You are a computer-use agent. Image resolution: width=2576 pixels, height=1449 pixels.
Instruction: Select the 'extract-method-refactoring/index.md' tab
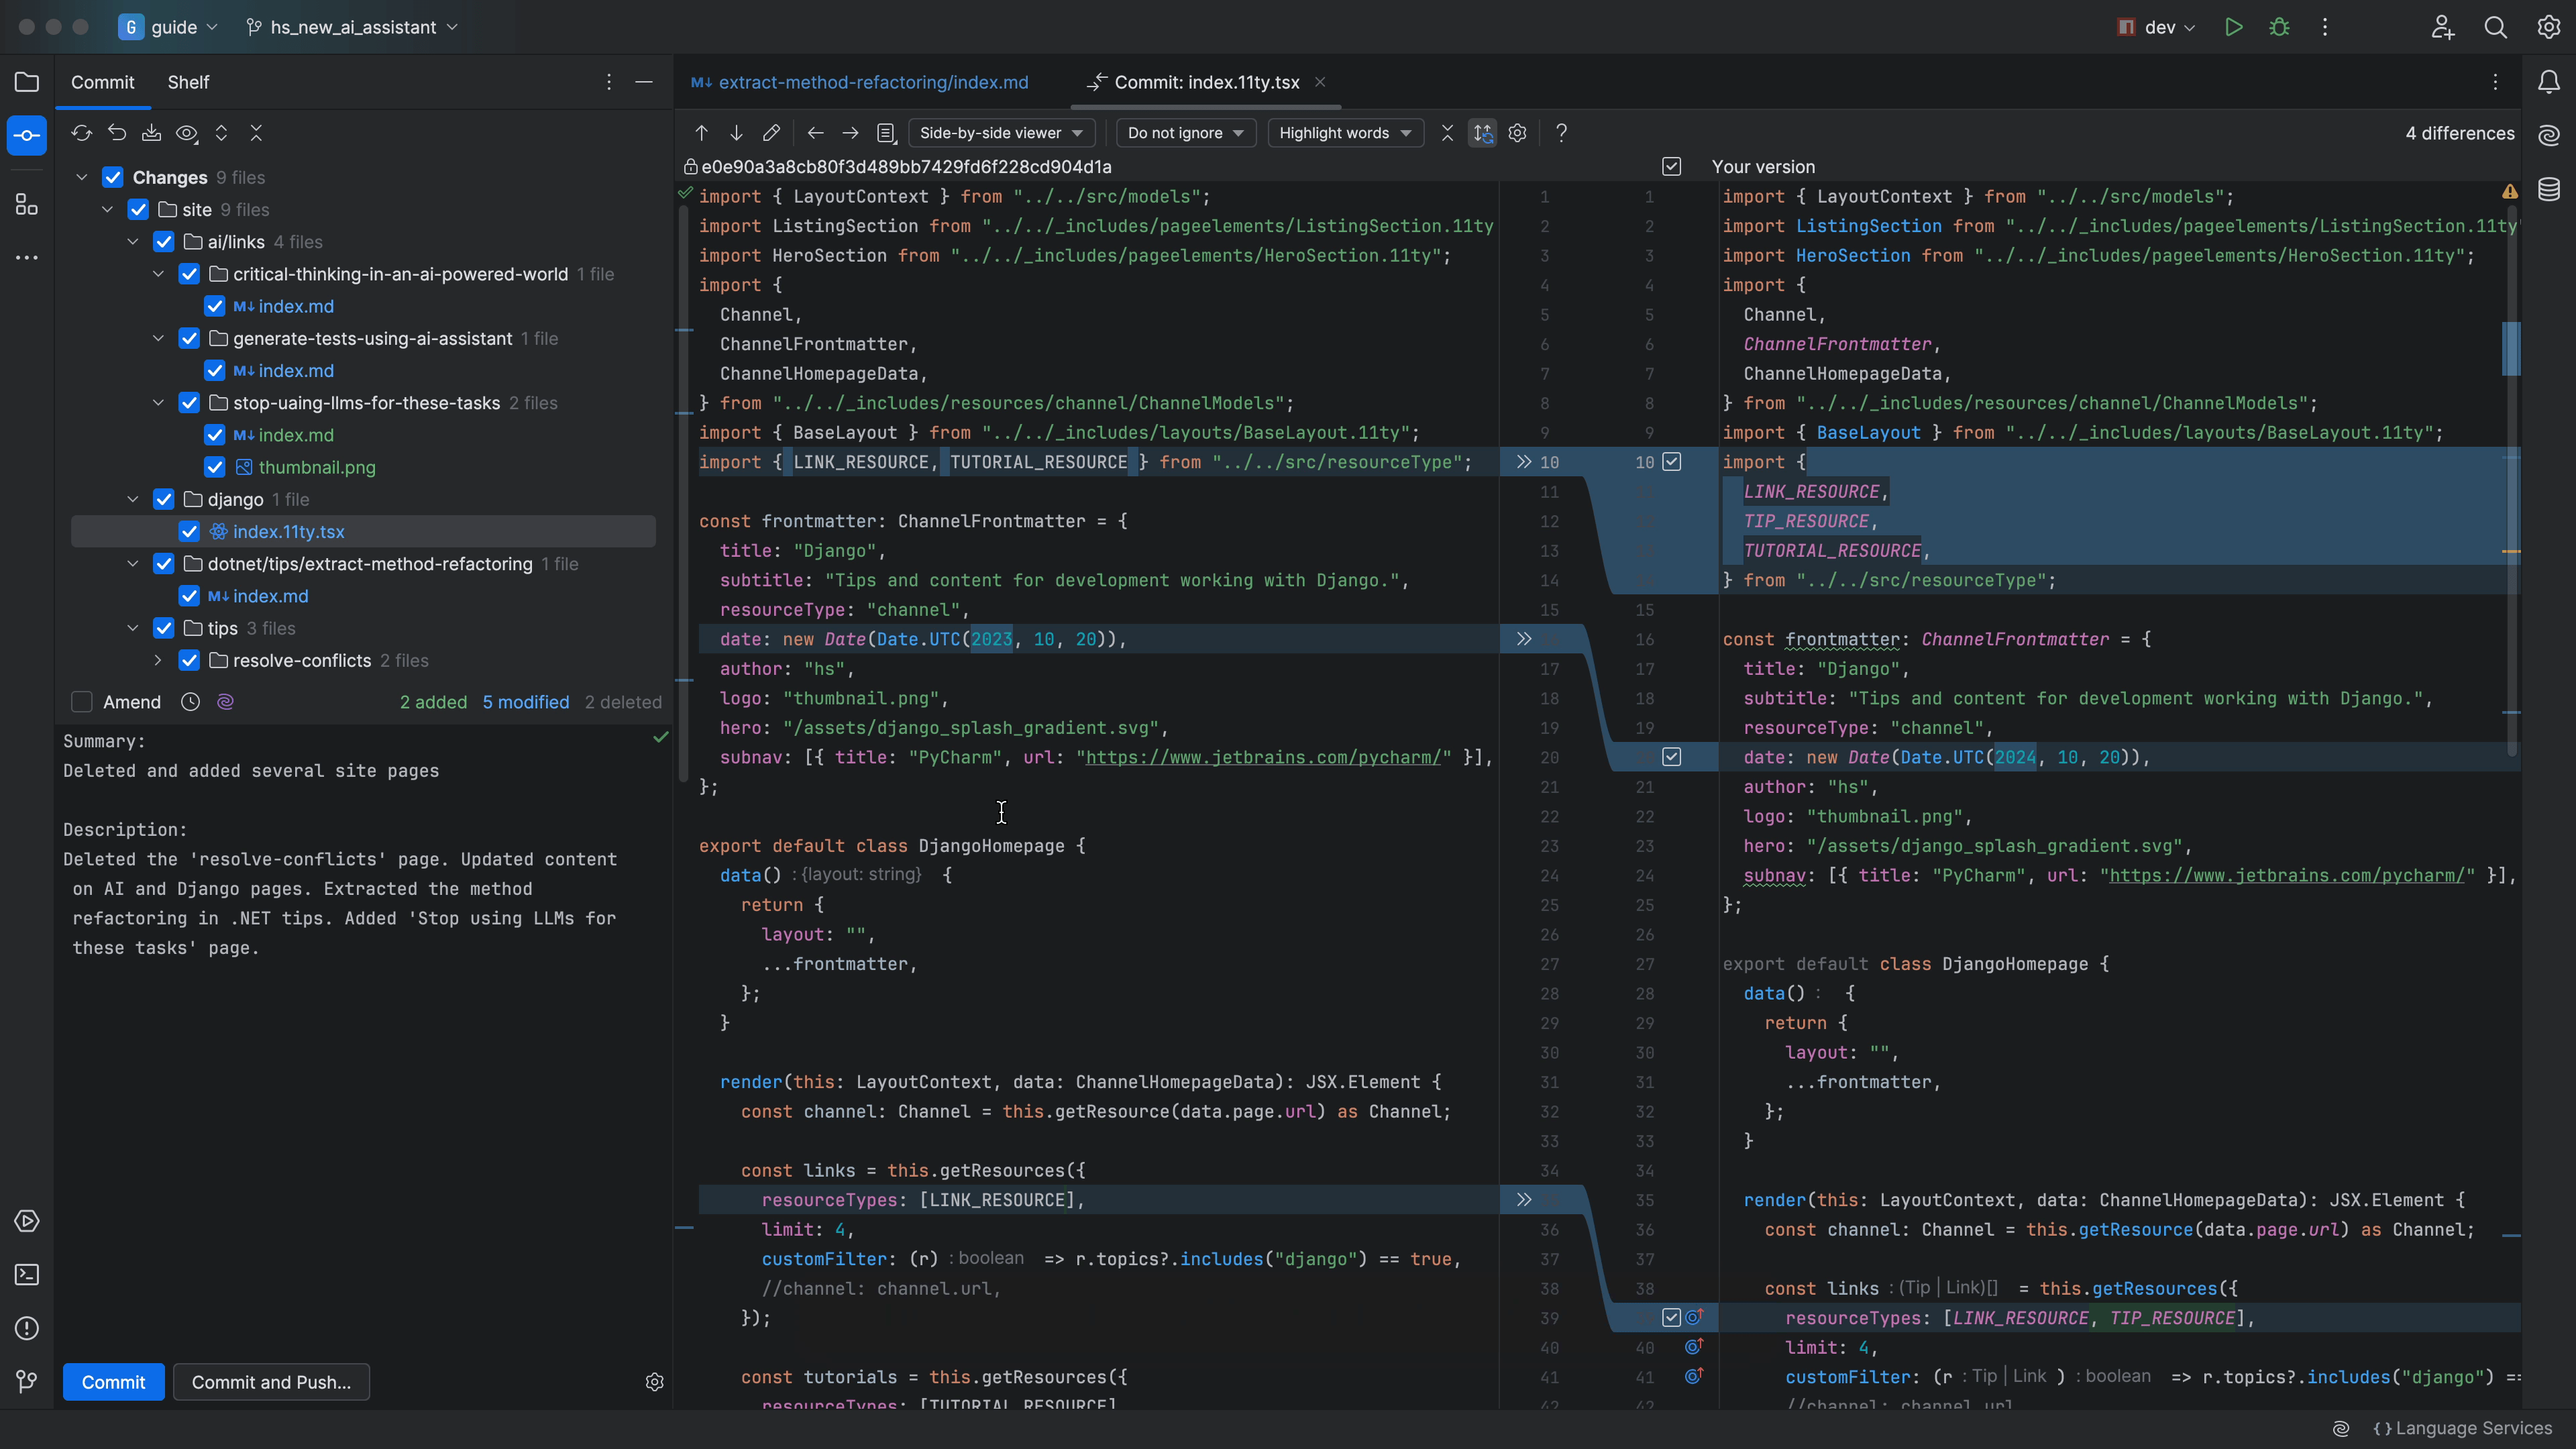pyautogui.click(x=861, y=83)
